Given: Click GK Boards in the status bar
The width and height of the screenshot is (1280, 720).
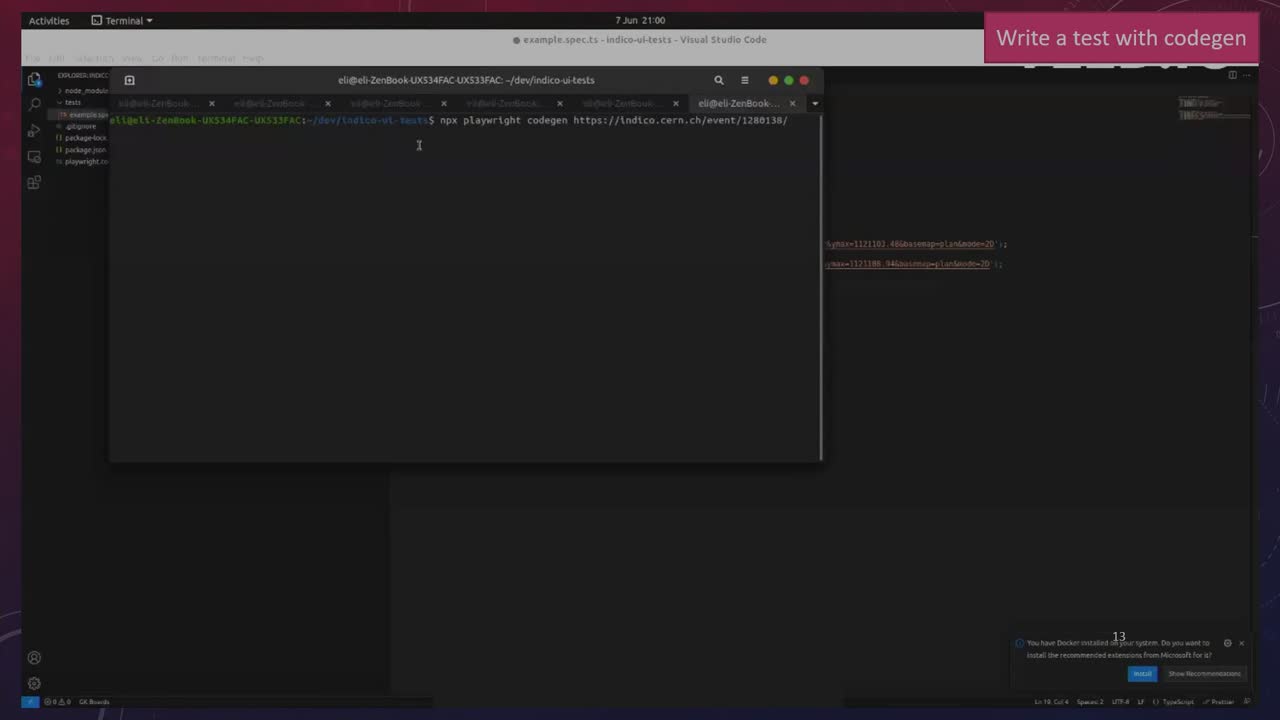Looking at the screenshot, I should point(94,702).
